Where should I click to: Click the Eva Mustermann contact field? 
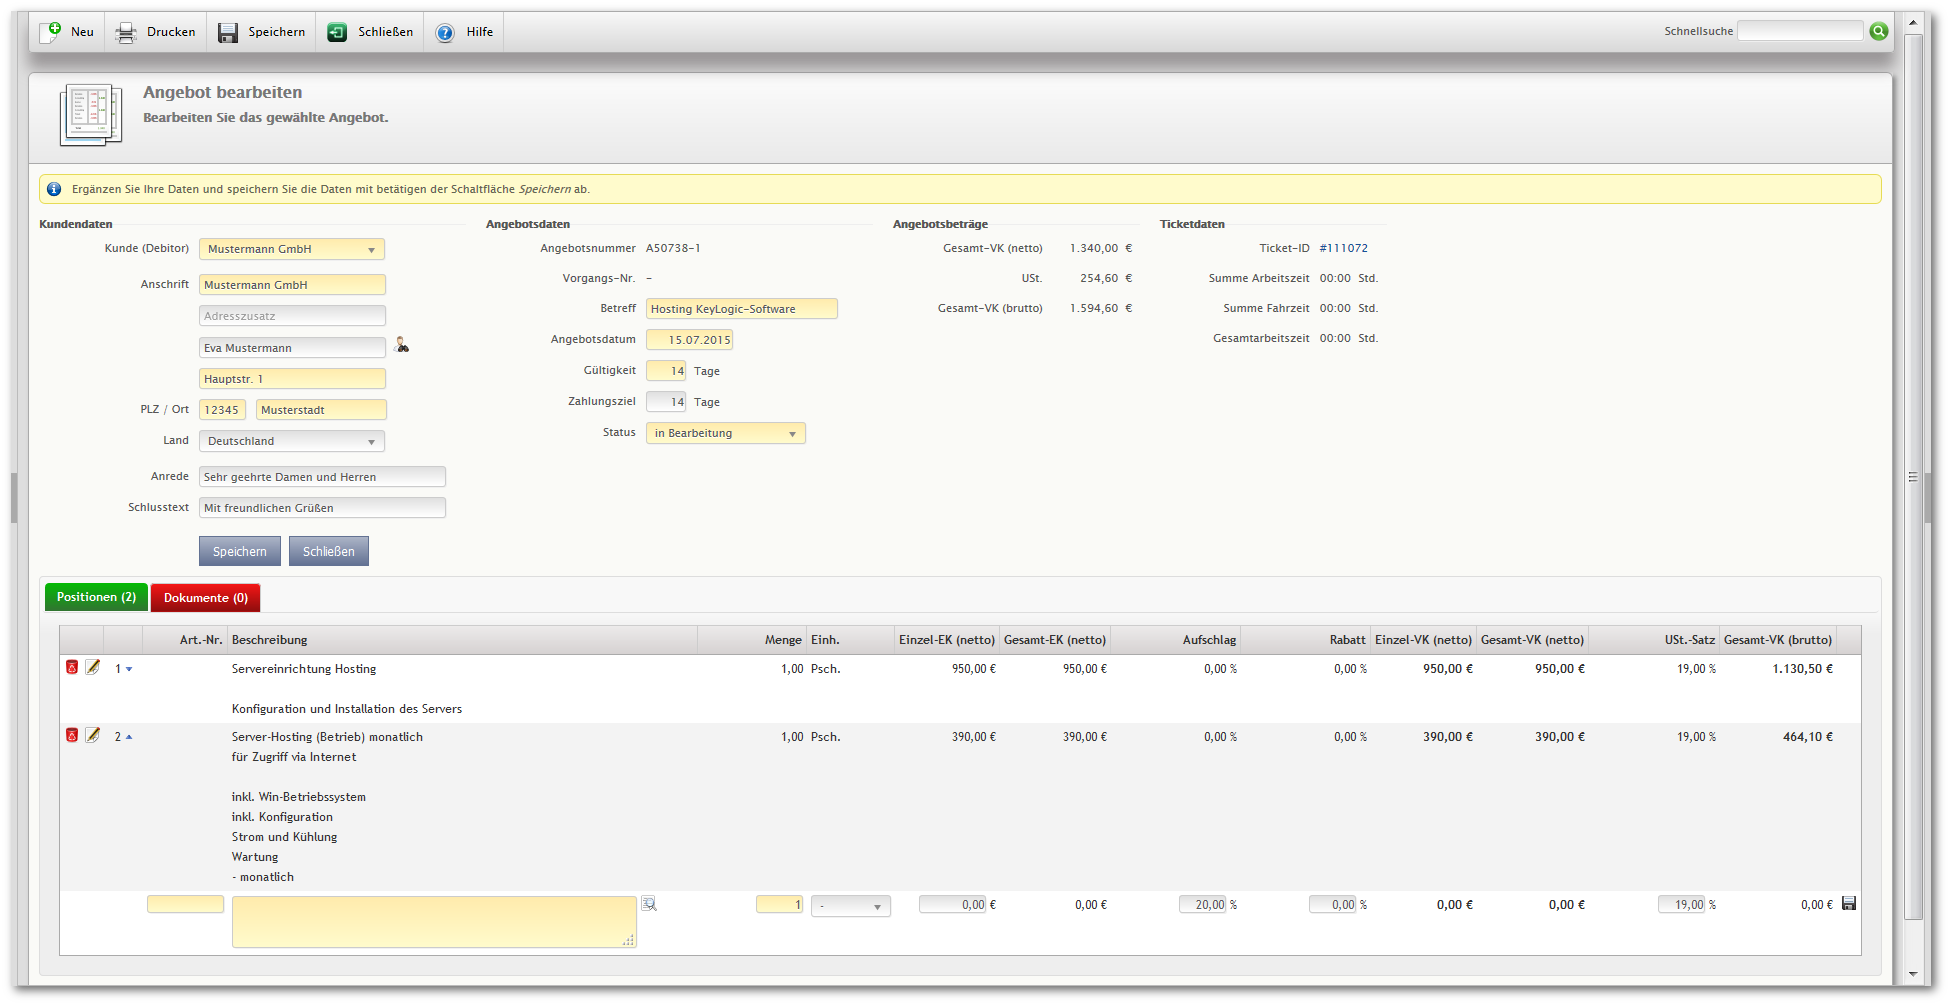point(292,348)
